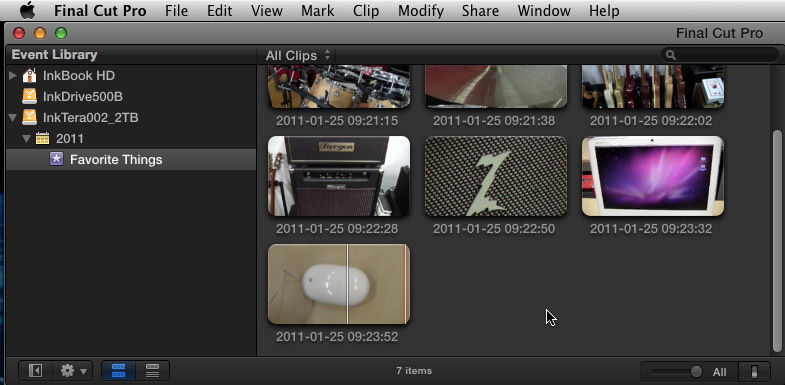
Task: Click the 7 items status text
Action: 414,371
